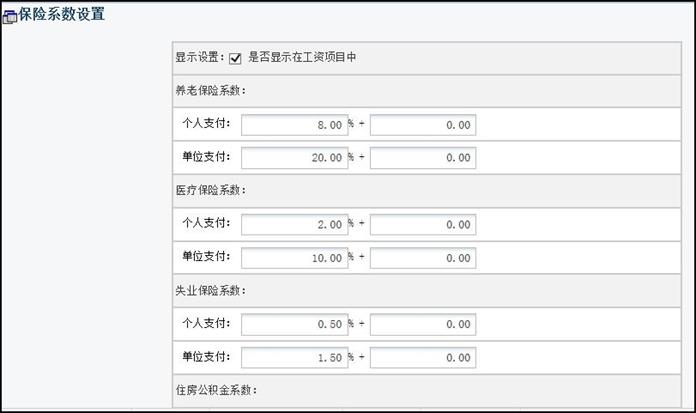
Task: Click 医疗保险 单位支付 fixed amount field
Action: [423, 258]
